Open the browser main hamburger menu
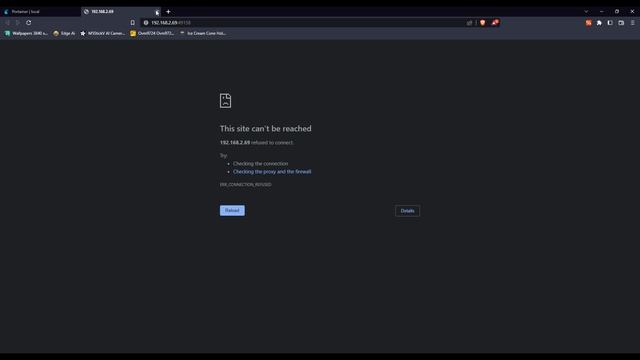 point(633,23)
